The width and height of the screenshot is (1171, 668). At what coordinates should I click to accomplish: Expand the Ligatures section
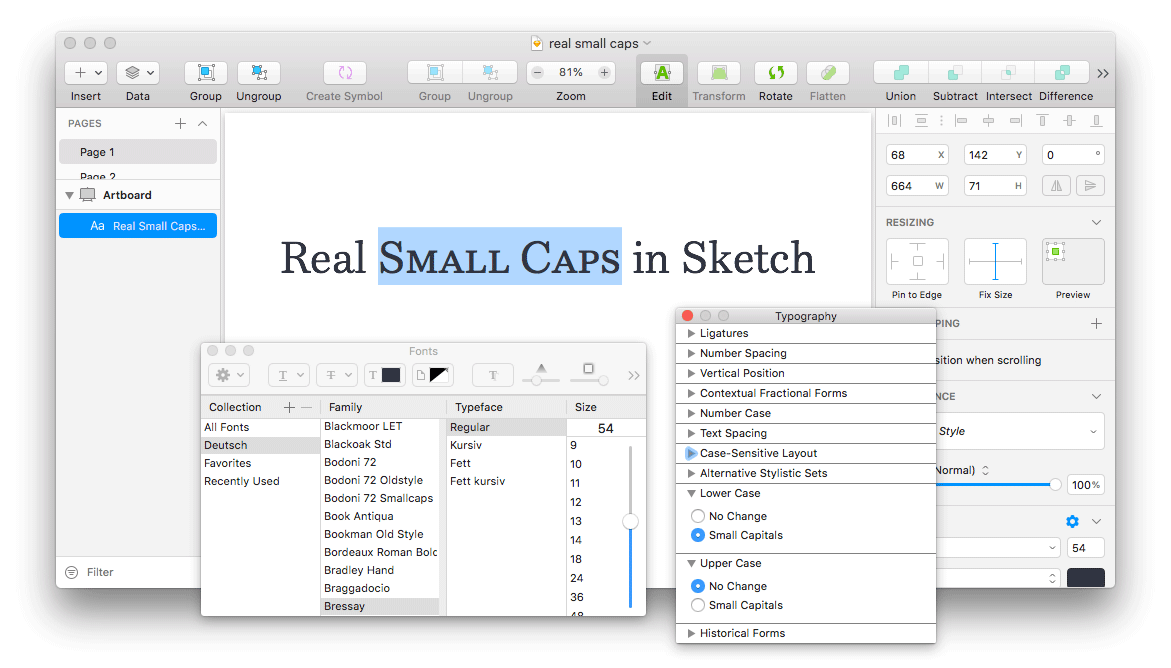[691, 333]
